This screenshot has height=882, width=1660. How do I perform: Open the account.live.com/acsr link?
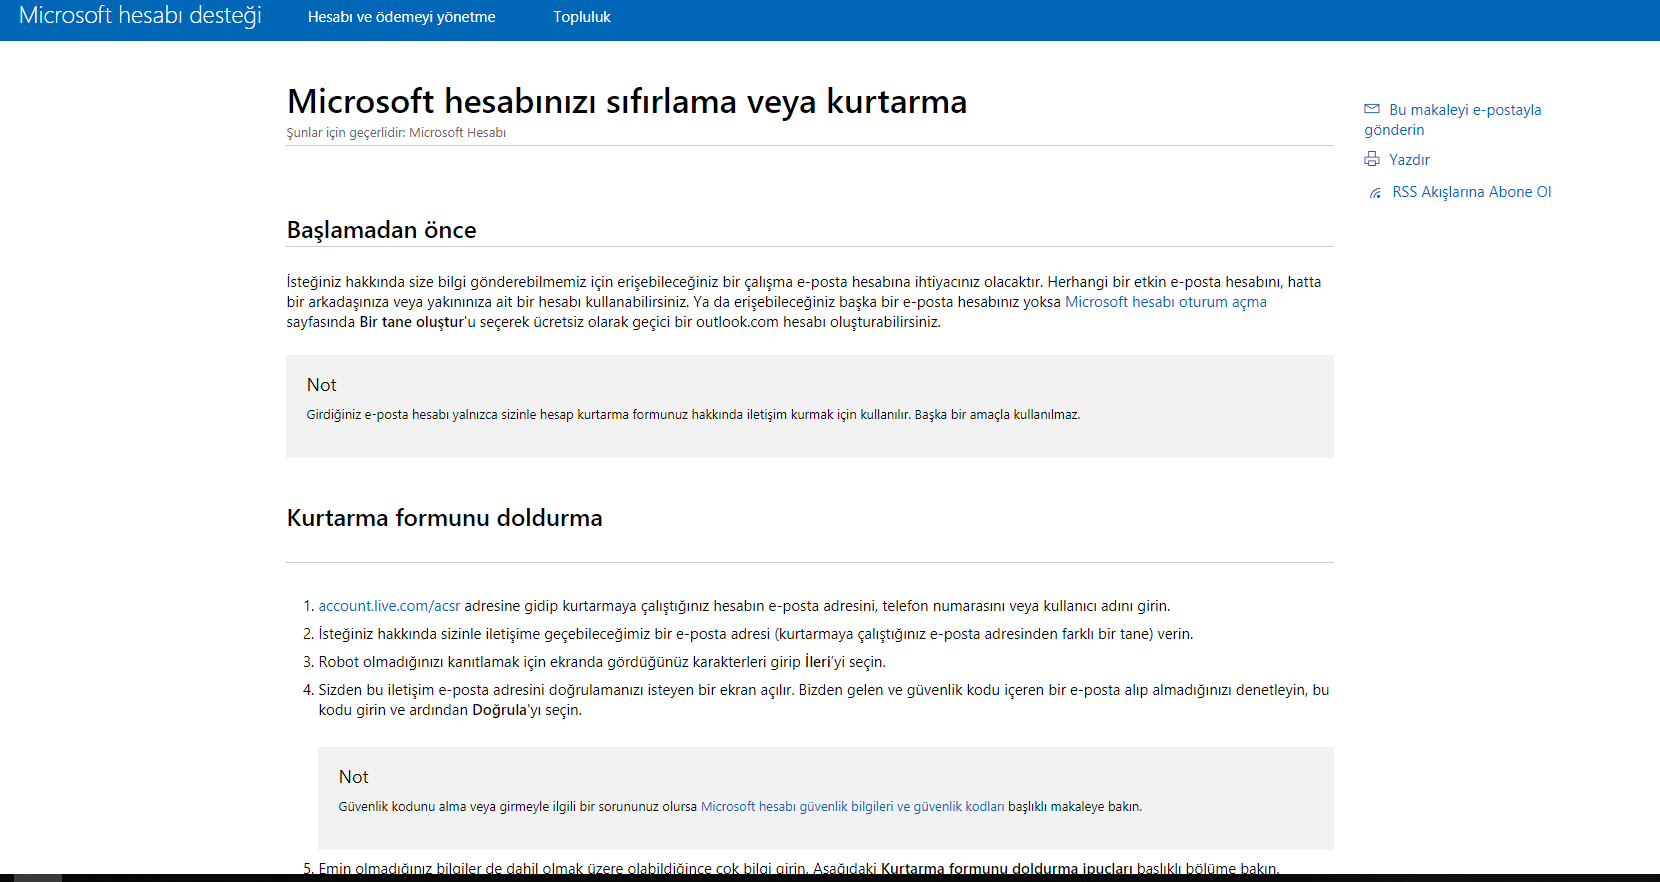[389, 606]
